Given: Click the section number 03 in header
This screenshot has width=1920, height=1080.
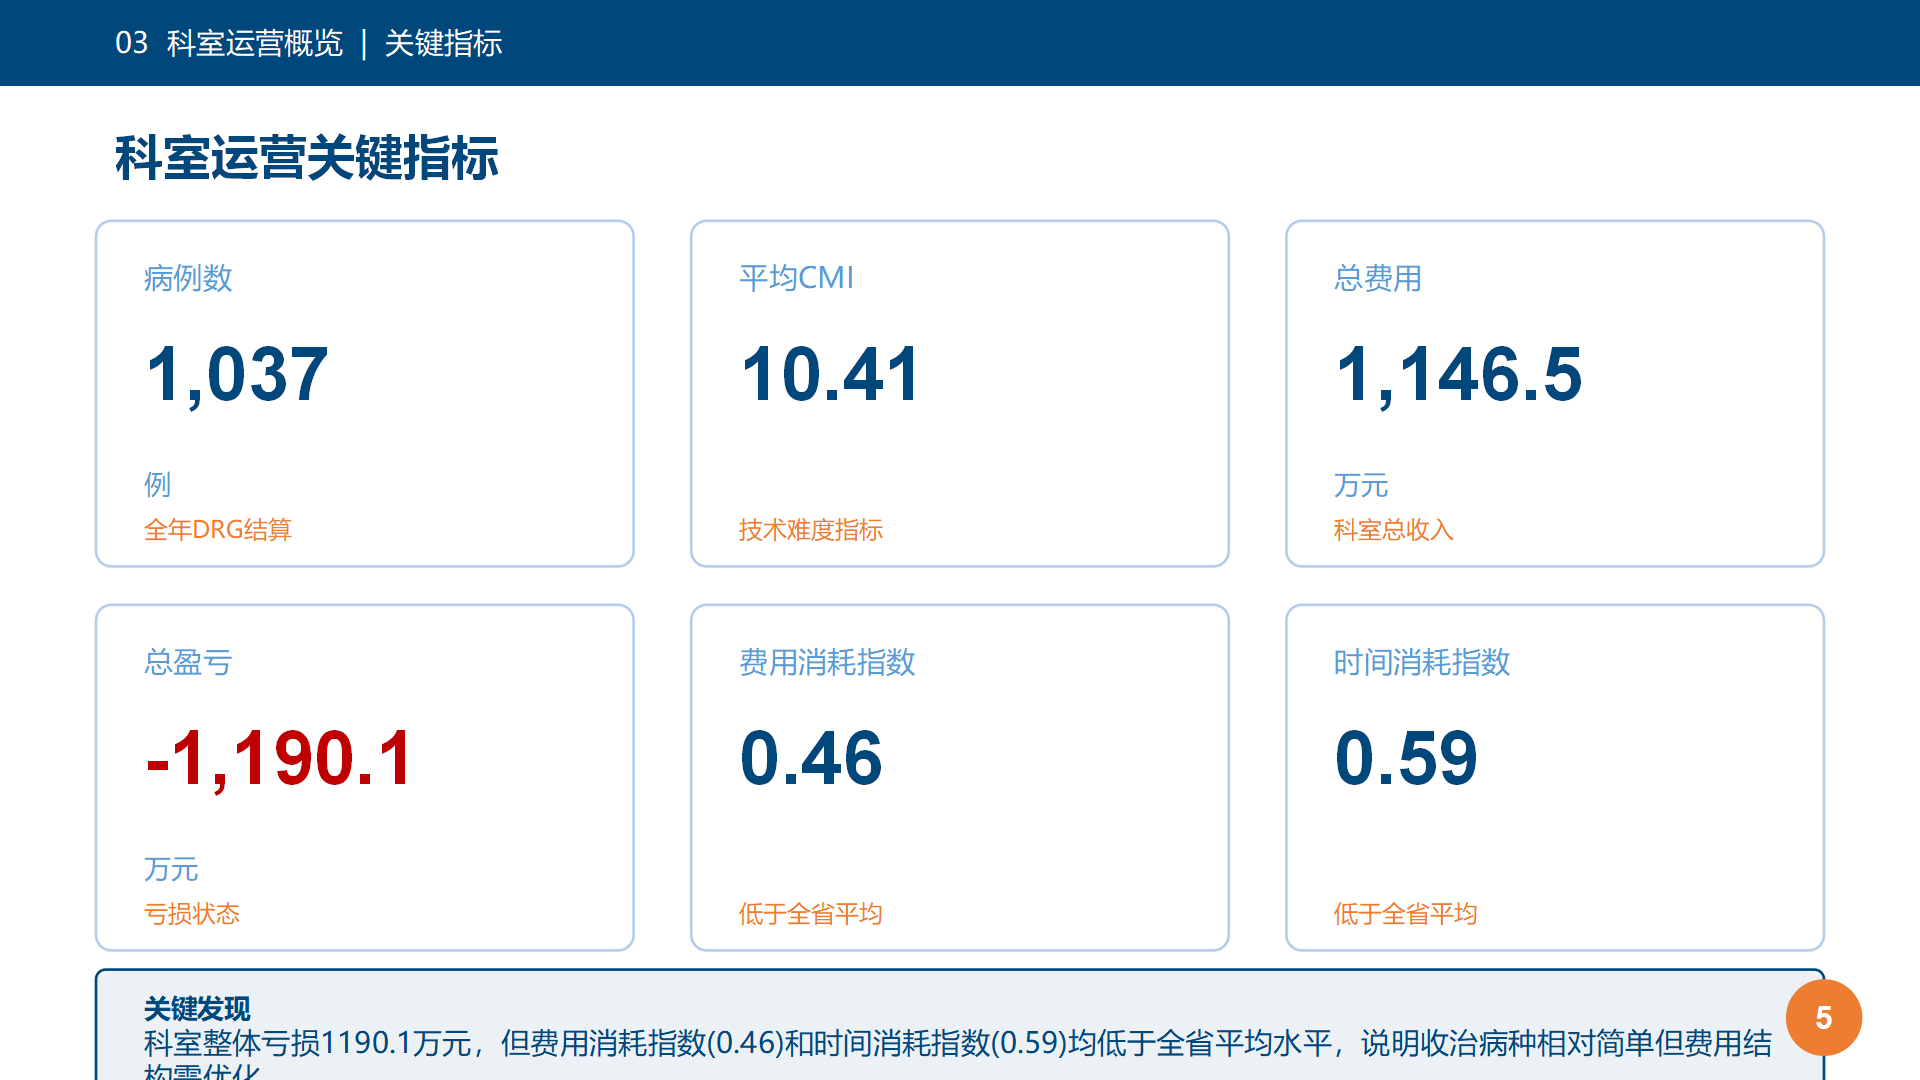Looking at the screenshot, I should coord(131,43).
